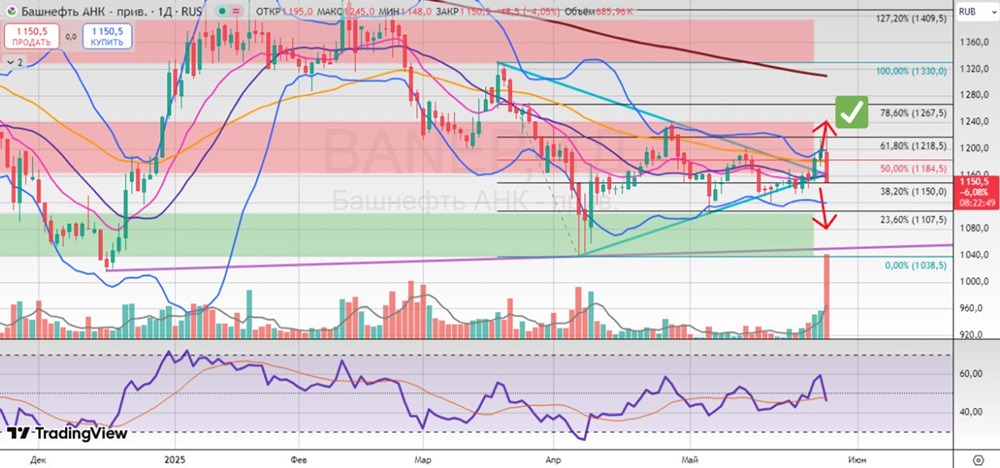Click the 1040,0 price scale label
The width and height of the screenshot is (1000, 468).
(x=973, y=255)
